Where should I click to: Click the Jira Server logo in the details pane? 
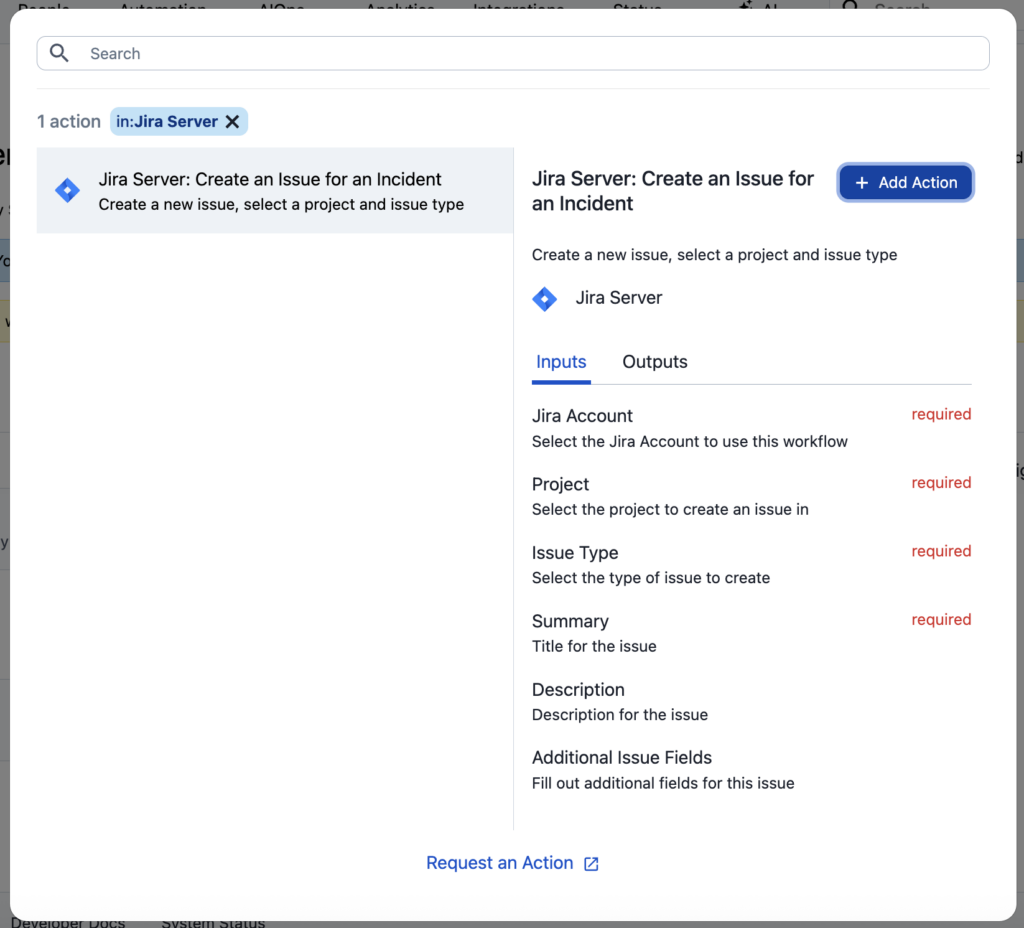(x=545, y=298)
